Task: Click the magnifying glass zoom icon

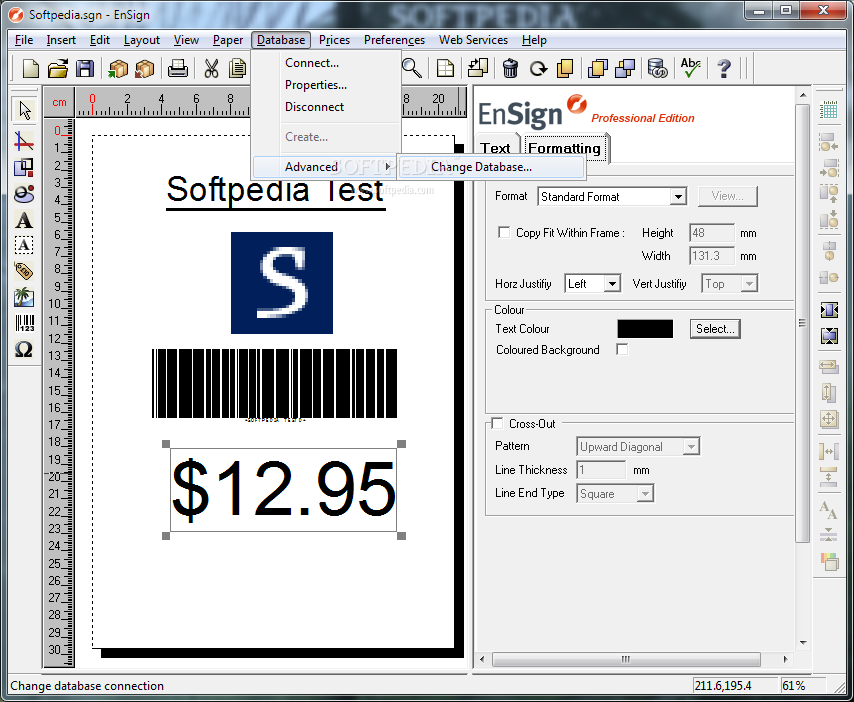Action: (412, 69)
